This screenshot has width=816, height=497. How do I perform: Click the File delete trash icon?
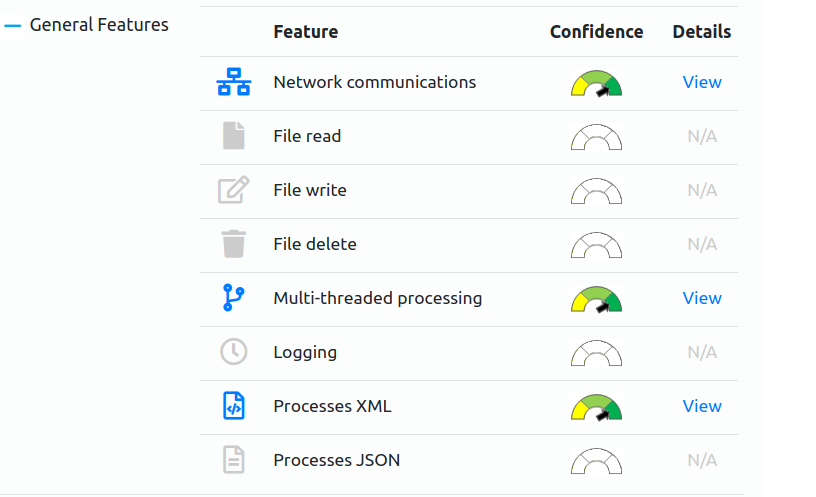pos(234,244)
